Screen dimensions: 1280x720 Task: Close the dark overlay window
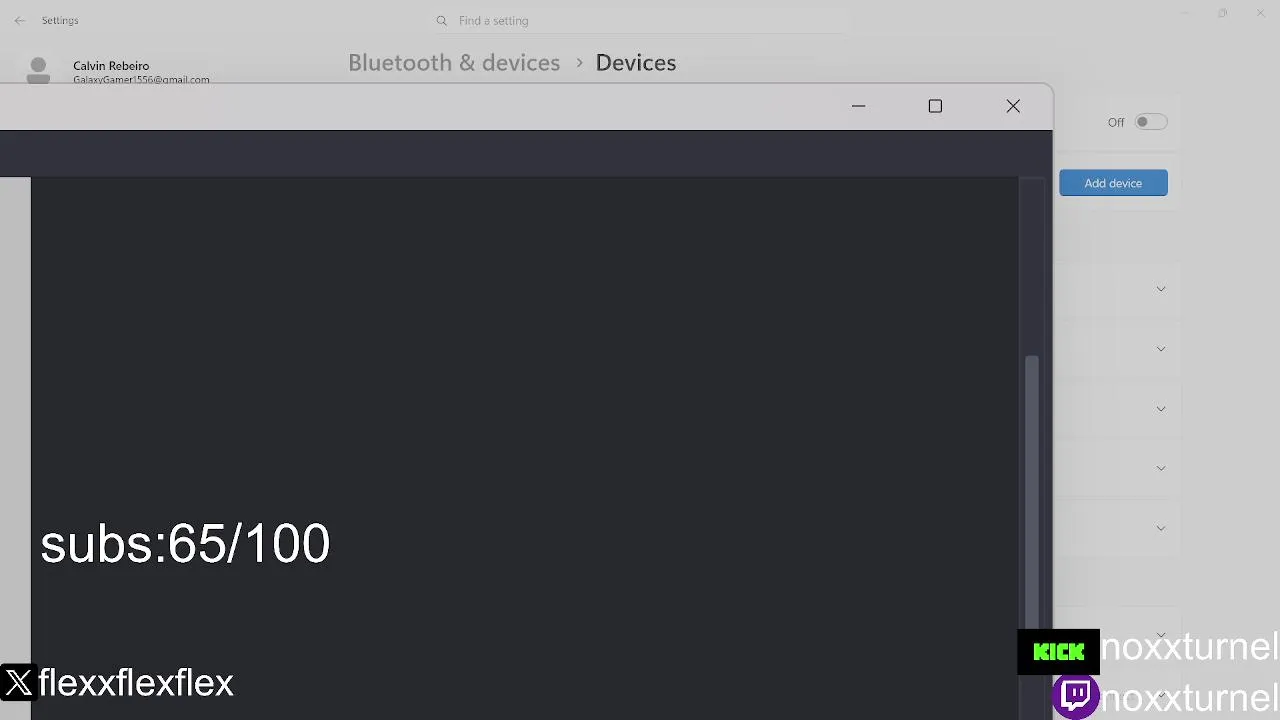(x=1013, y=106)
